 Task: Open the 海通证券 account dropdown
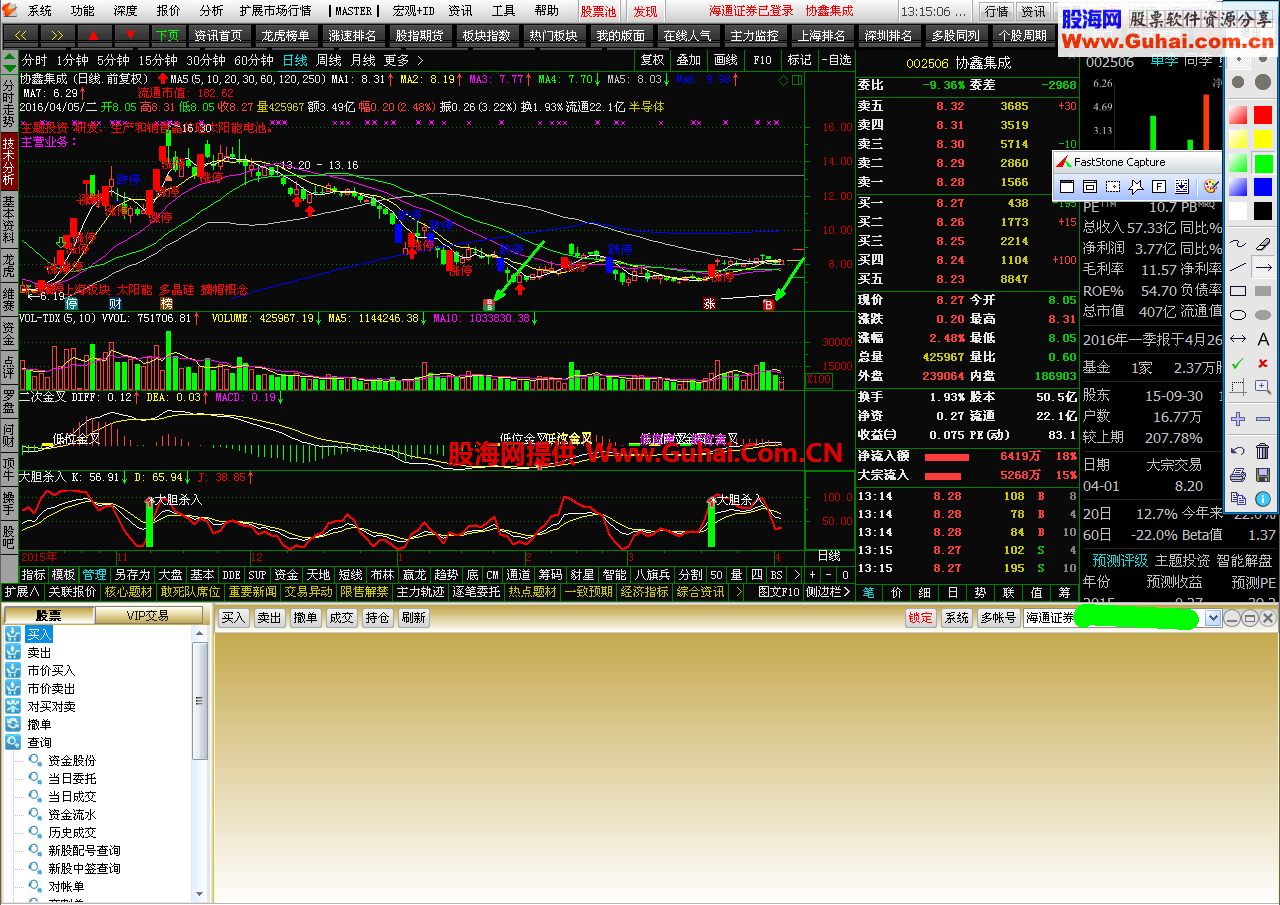coord(1214,618)
